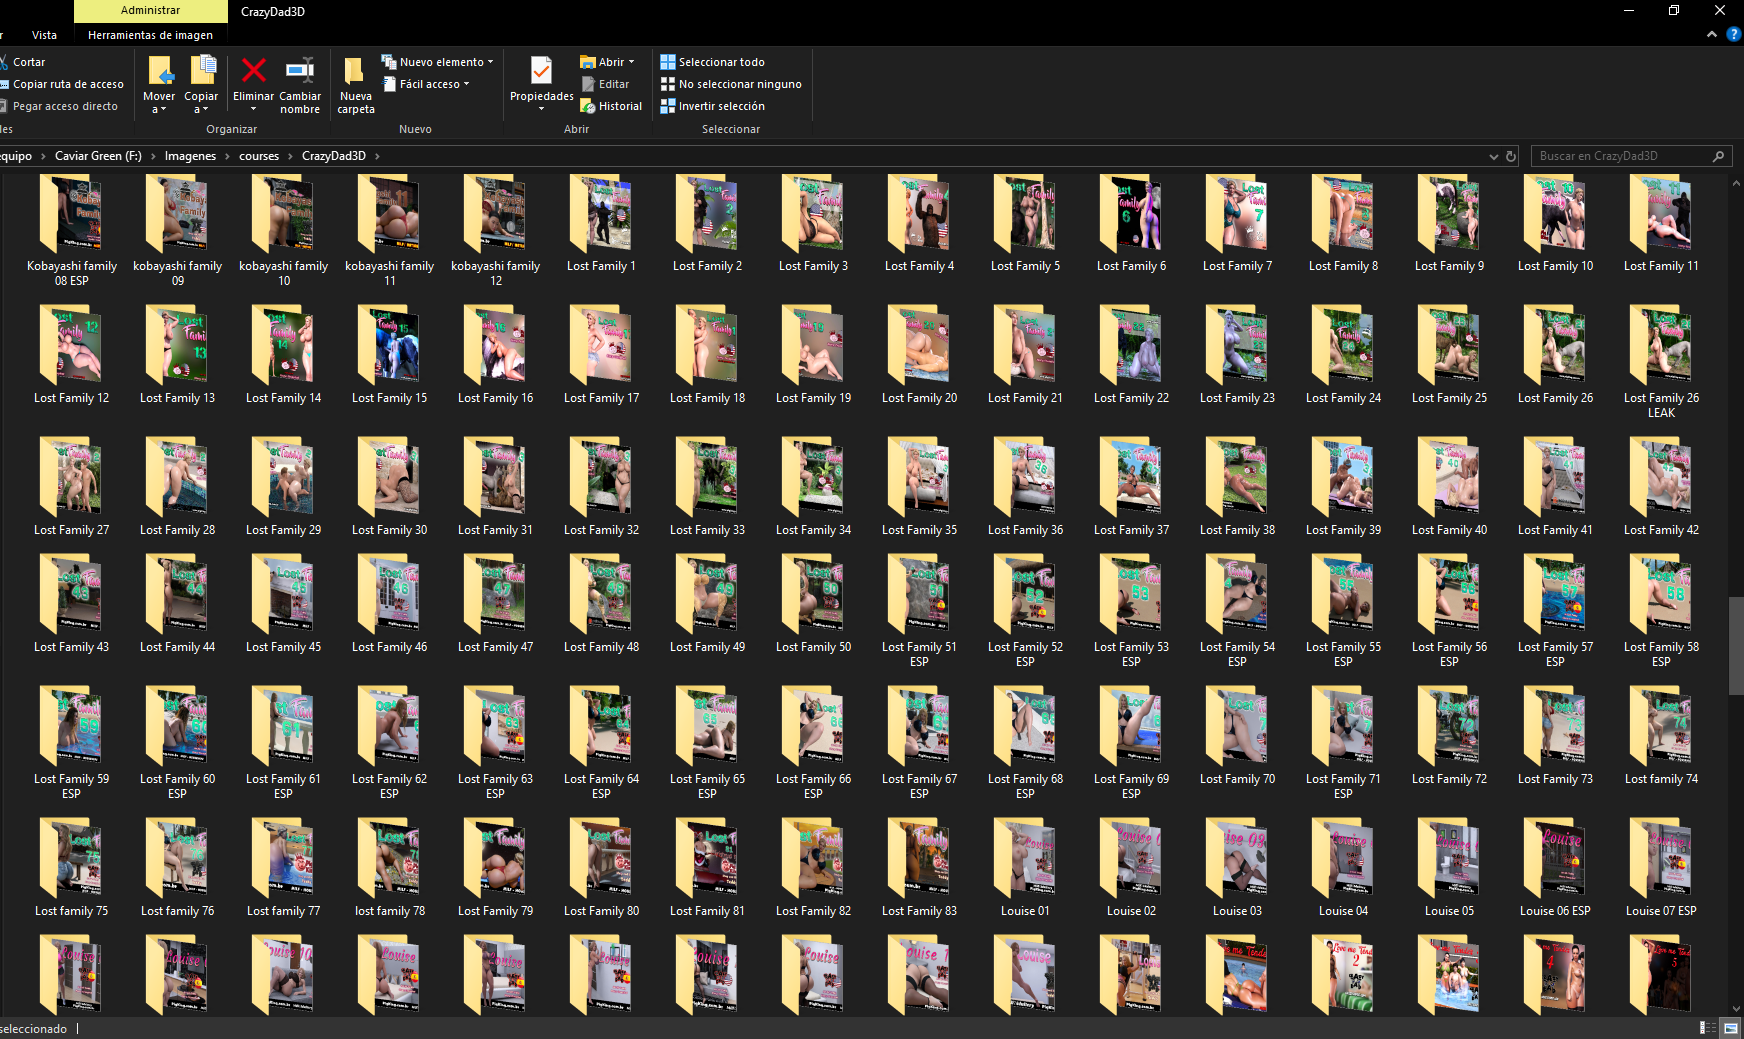Open the address bar history dropdown arrow
The width and height of the screenshot is (1744, 1039).
coord(1494,156)
